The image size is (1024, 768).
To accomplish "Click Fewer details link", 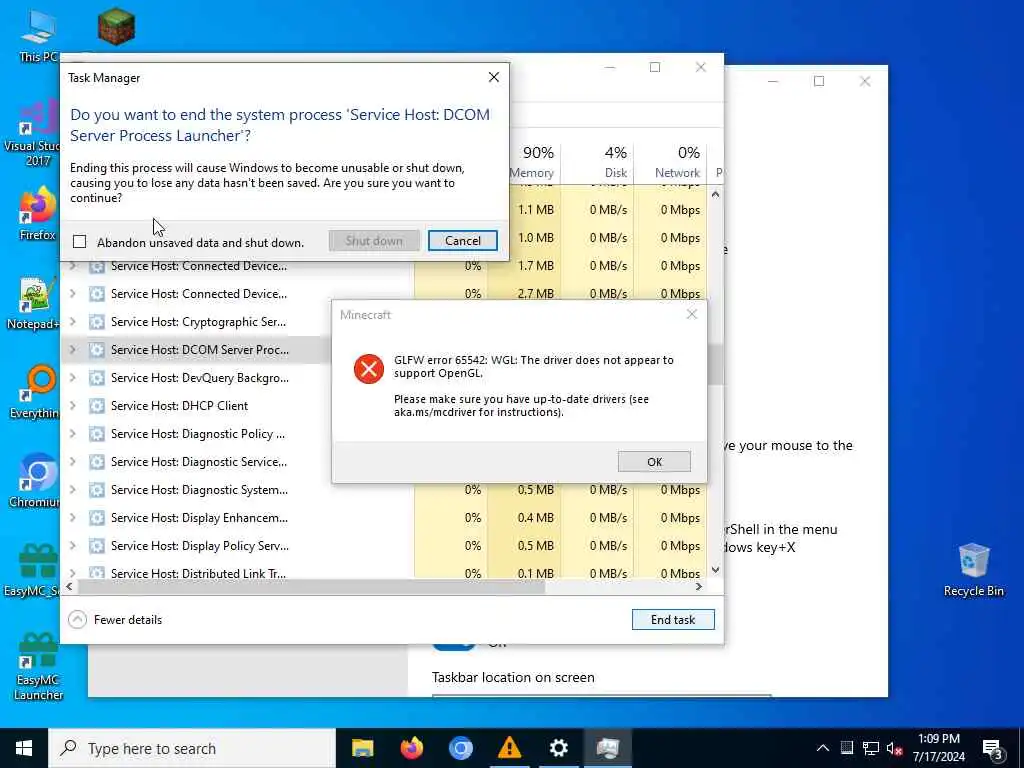I will click(127, 620).
